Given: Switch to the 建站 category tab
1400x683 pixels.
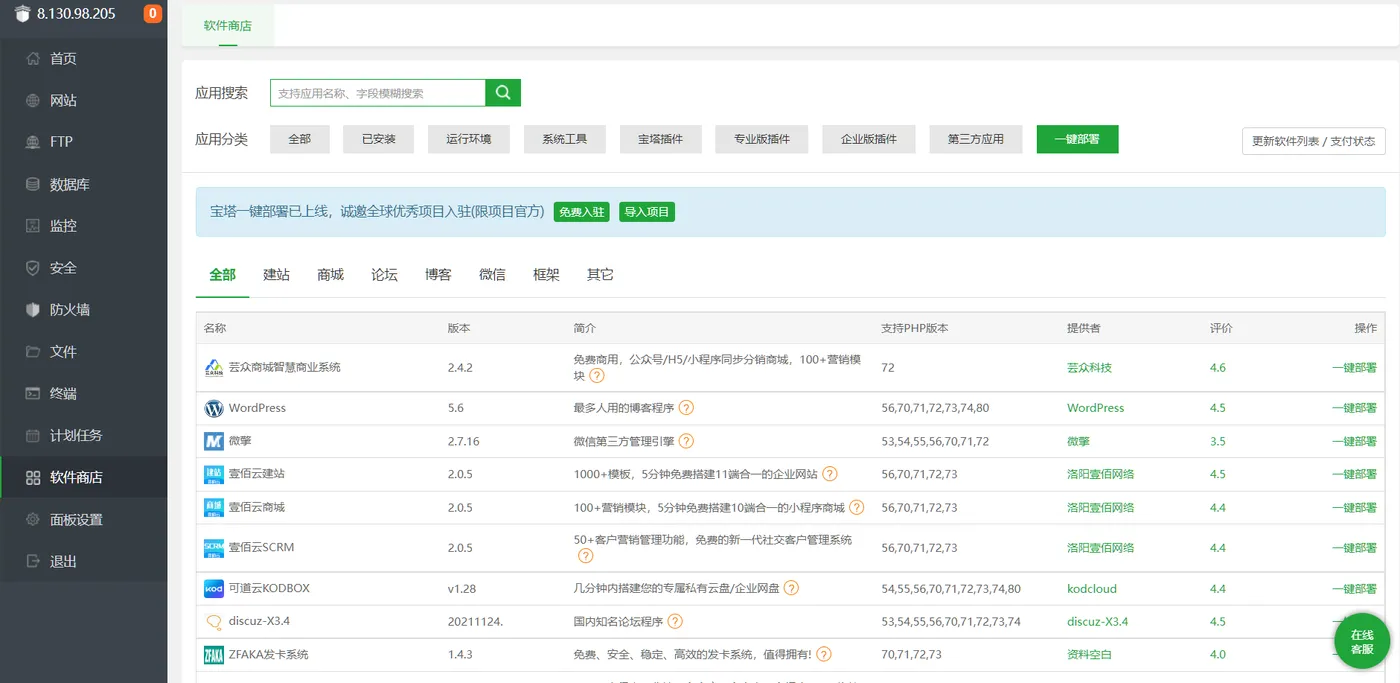Looking at the screenshot, I should [x=277, y=275].
